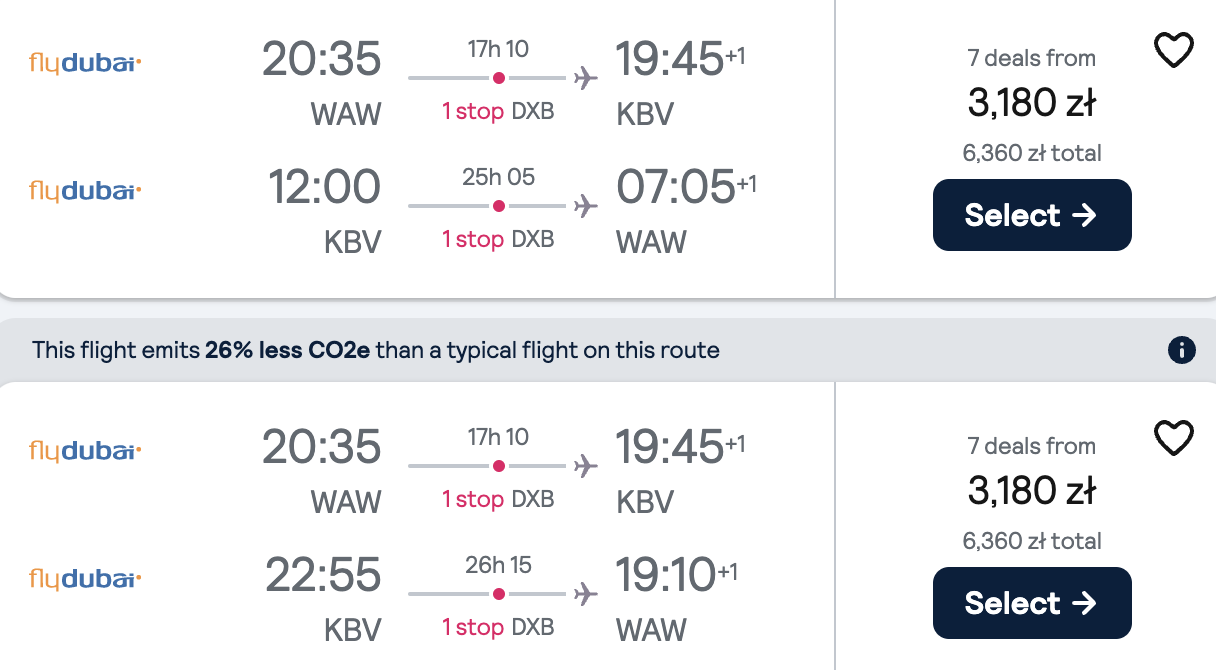Open the '1 stop DXB' details under 26h 15
The image size is (1216, 670).
(x=498, y=627)
